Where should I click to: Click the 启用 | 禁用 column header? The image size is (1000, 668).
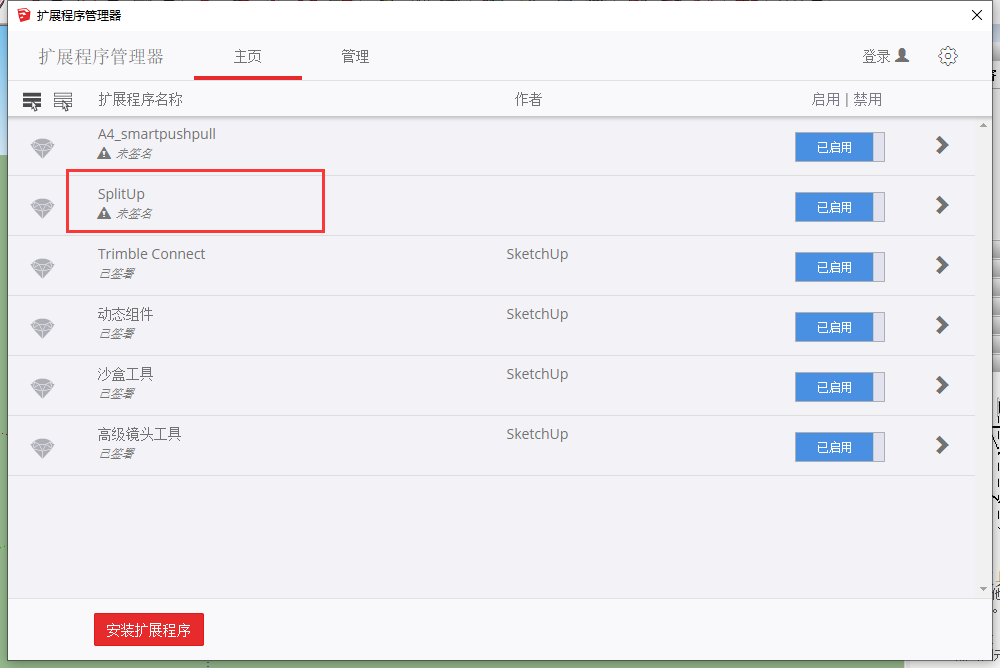coord(846,100)
